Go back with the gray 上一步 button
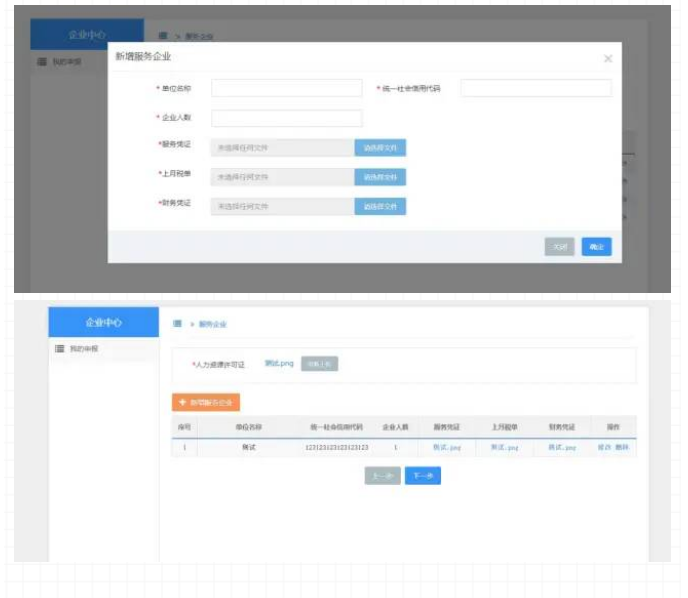Image resolution: width=688 pixels, height=598 pixels. (x=382, y=476)
